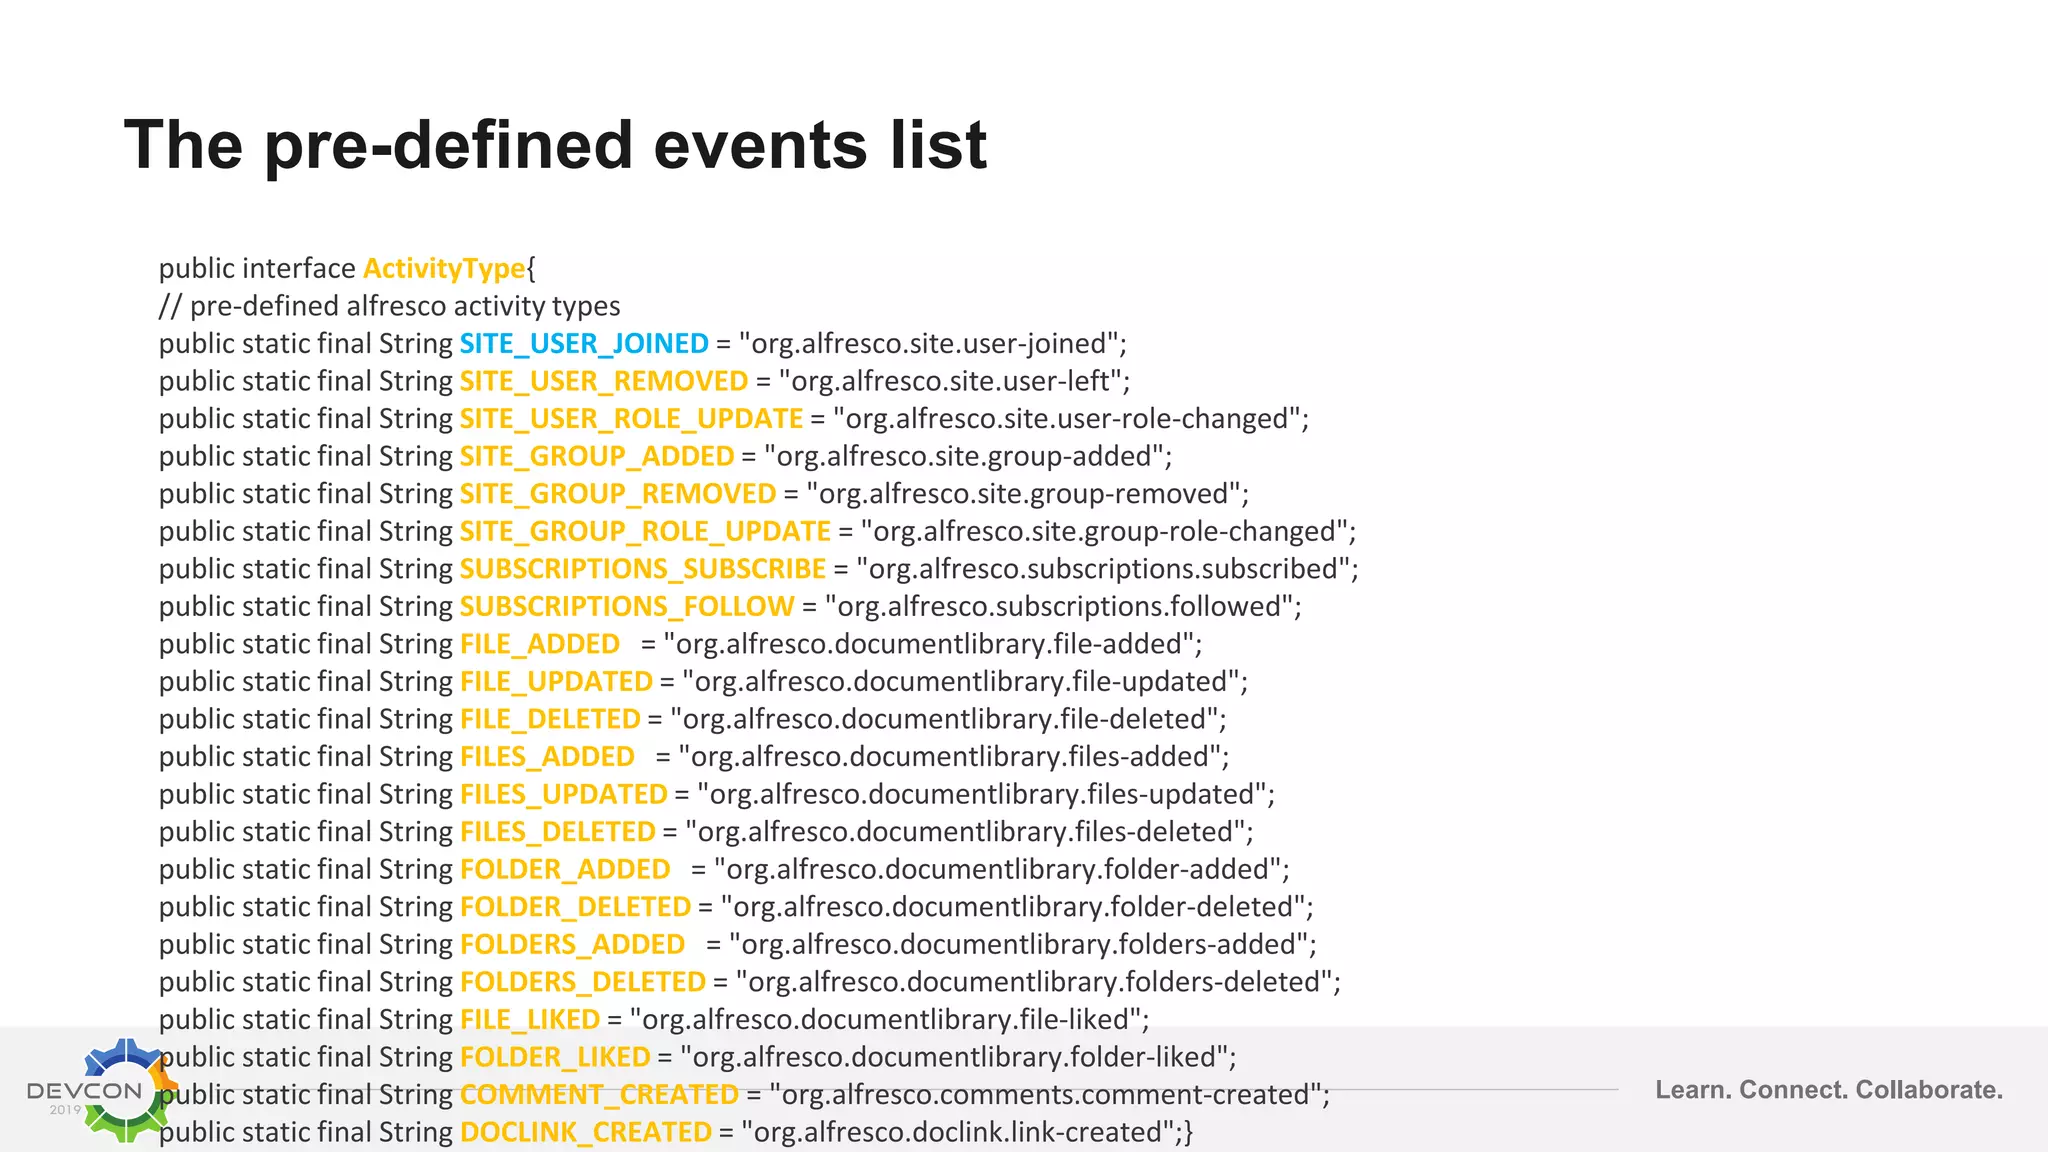
Task: Click the 'Learn. Connect. Collaborate.' tagline
Action: tap(1829, 1090)
